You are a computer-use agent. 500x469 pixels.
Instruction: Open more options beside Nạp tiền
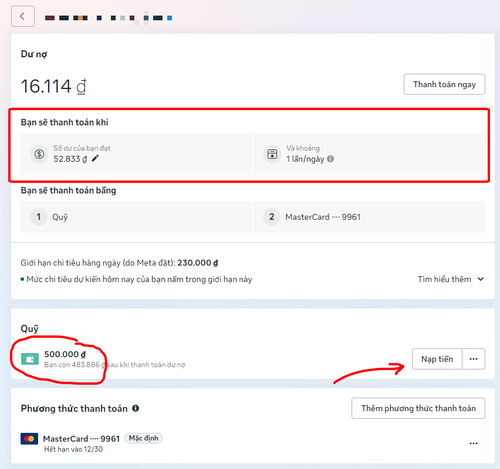click(473, 359)
